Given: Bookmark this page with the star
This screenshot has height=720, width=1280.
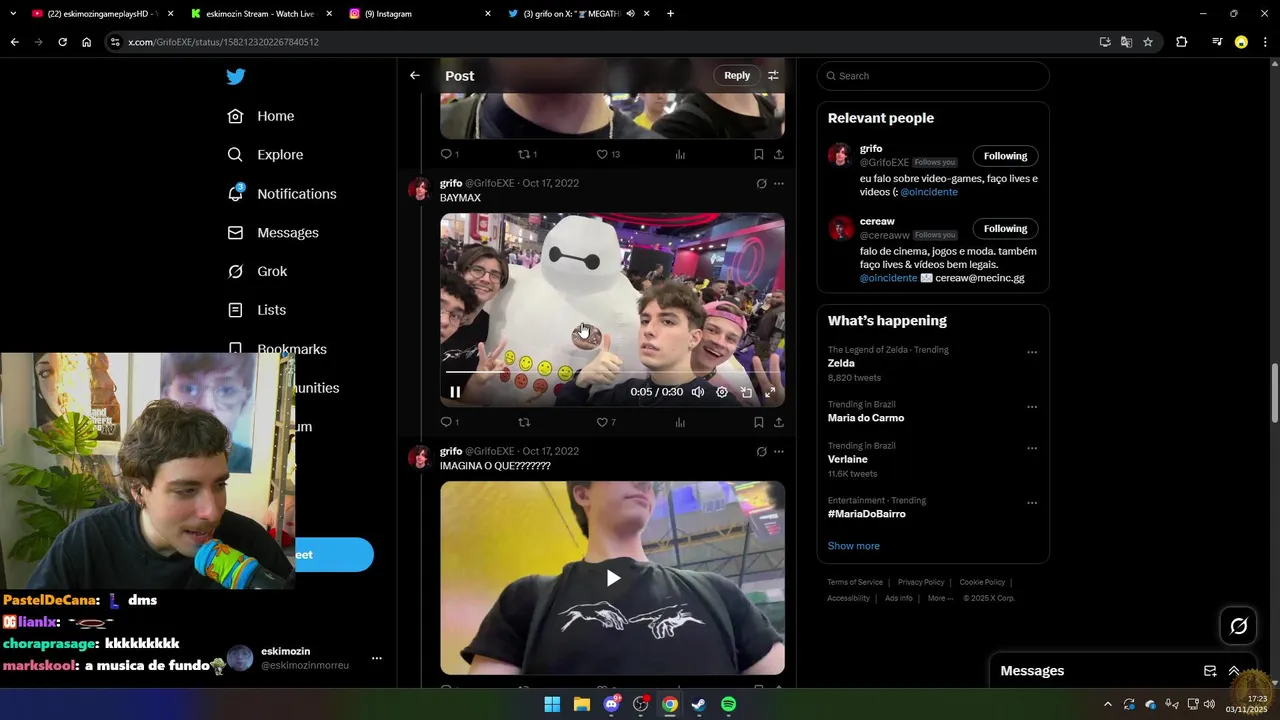Looking at the screenshot, I should pos(1148,42).
